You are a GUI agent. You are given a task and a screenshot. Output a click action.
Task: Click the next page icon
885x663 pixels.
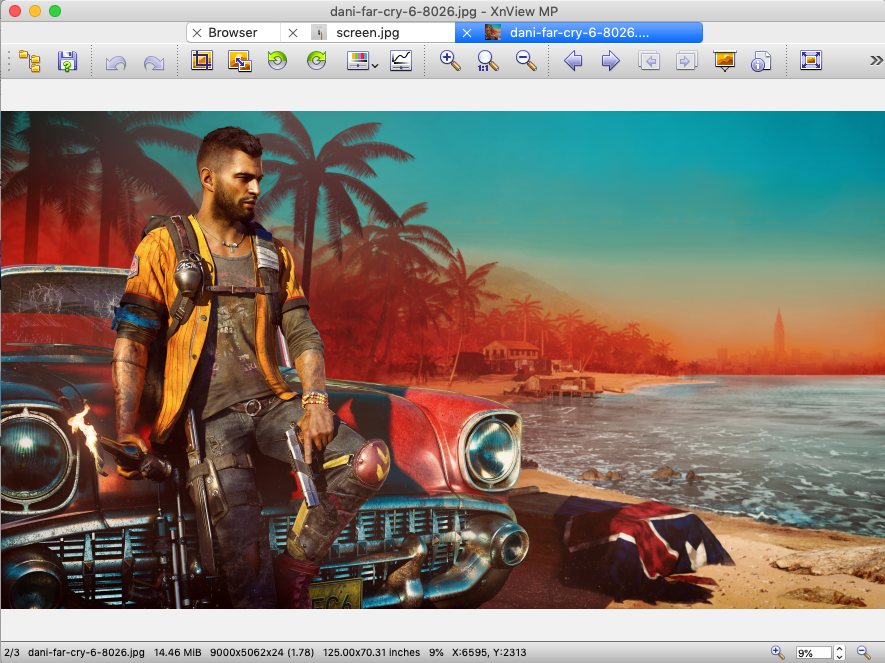tap(686, 60)
